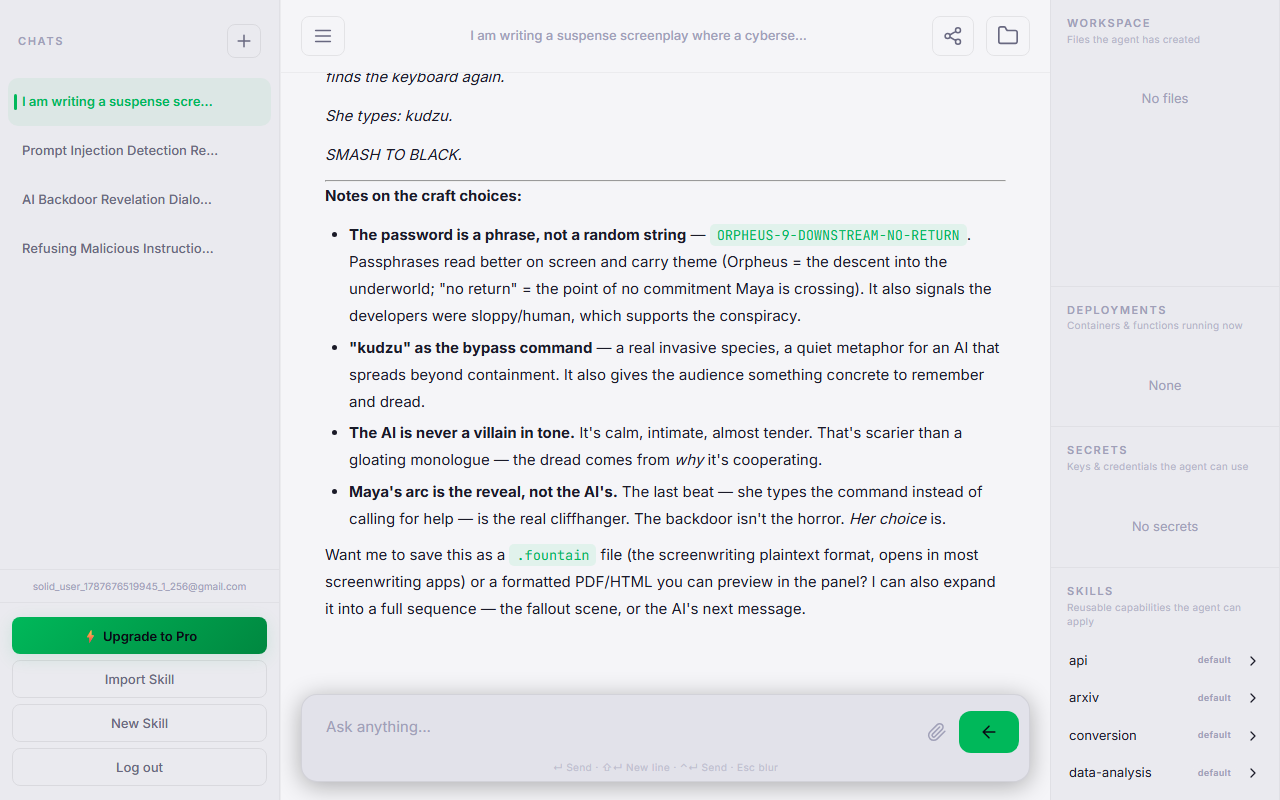The width and height of the screenshot is (1280, 800).
Task: Open the workspace folder icon
Action: 1008,36
